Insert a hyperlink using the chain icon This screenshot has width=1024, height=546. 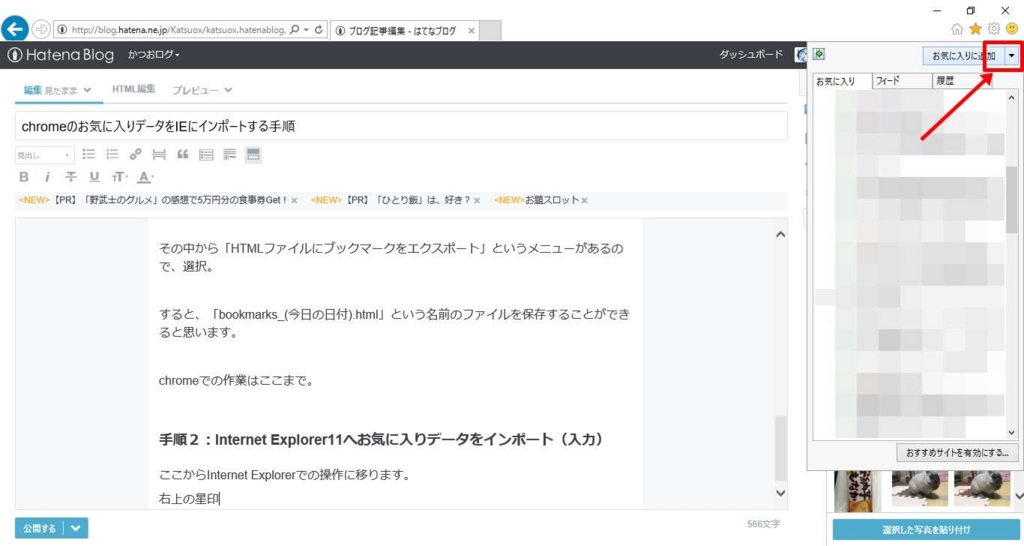135,154
